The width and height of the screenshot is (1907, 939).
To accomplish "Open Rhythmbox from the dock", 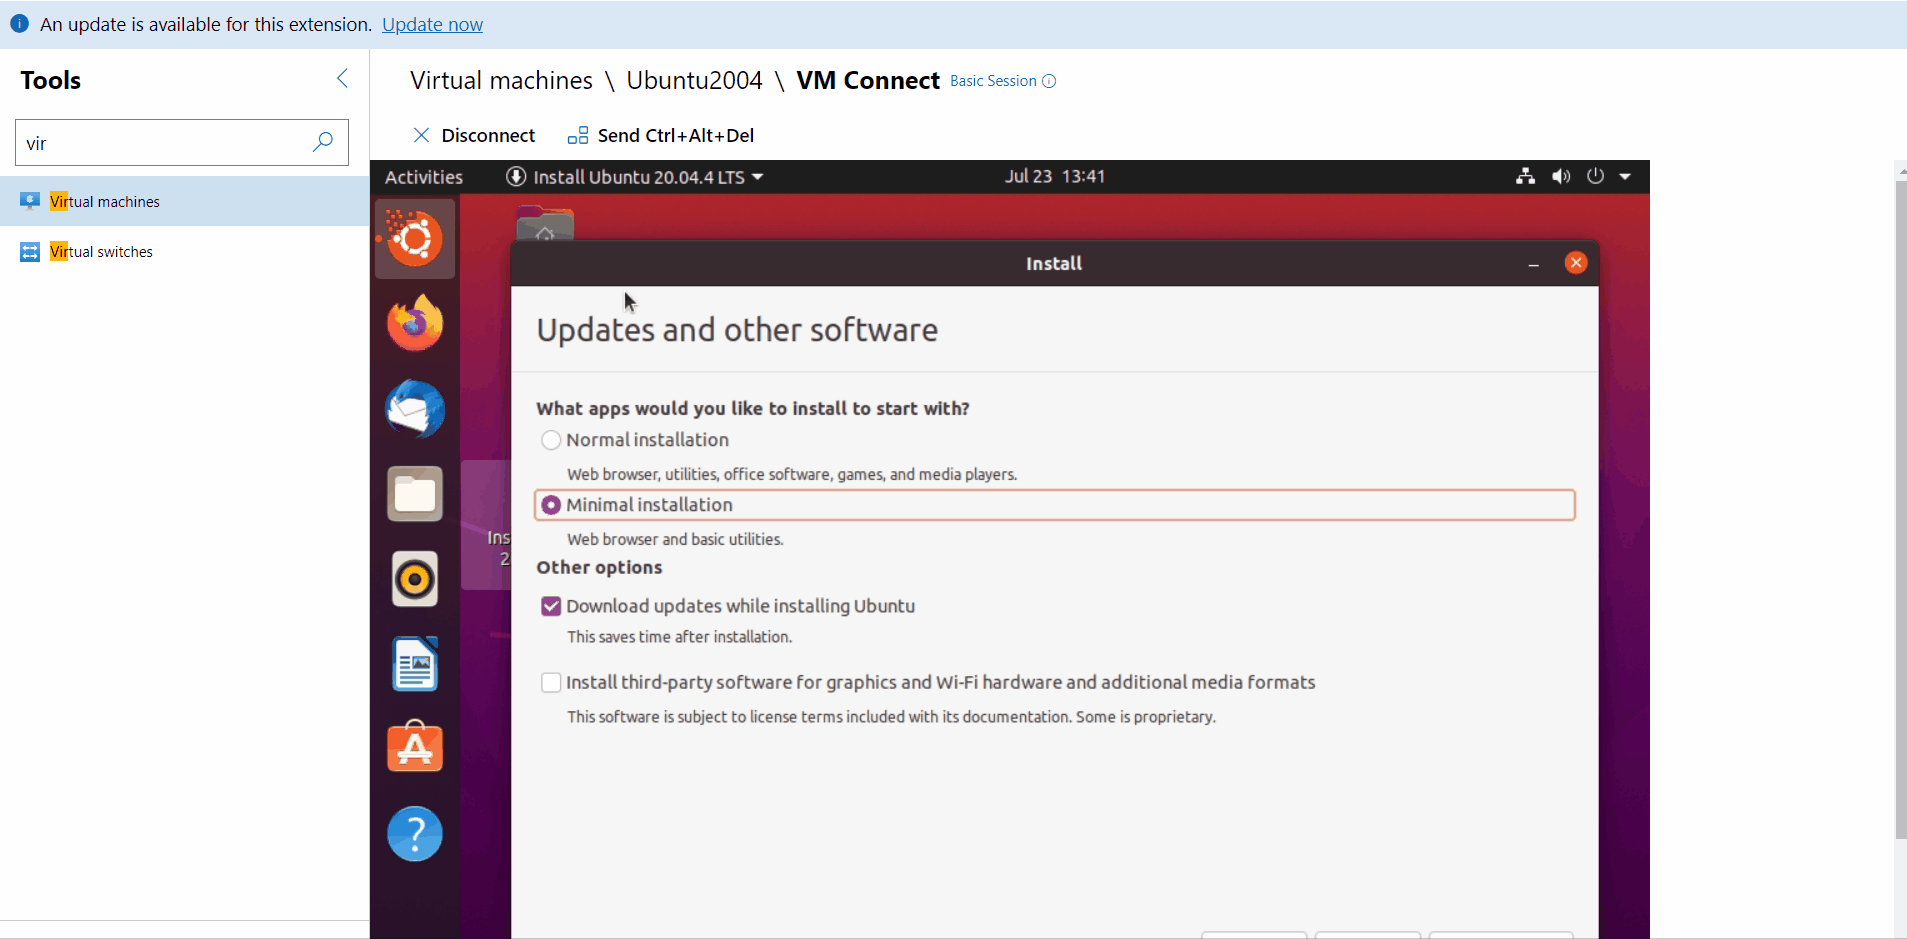I will [415, 579].
